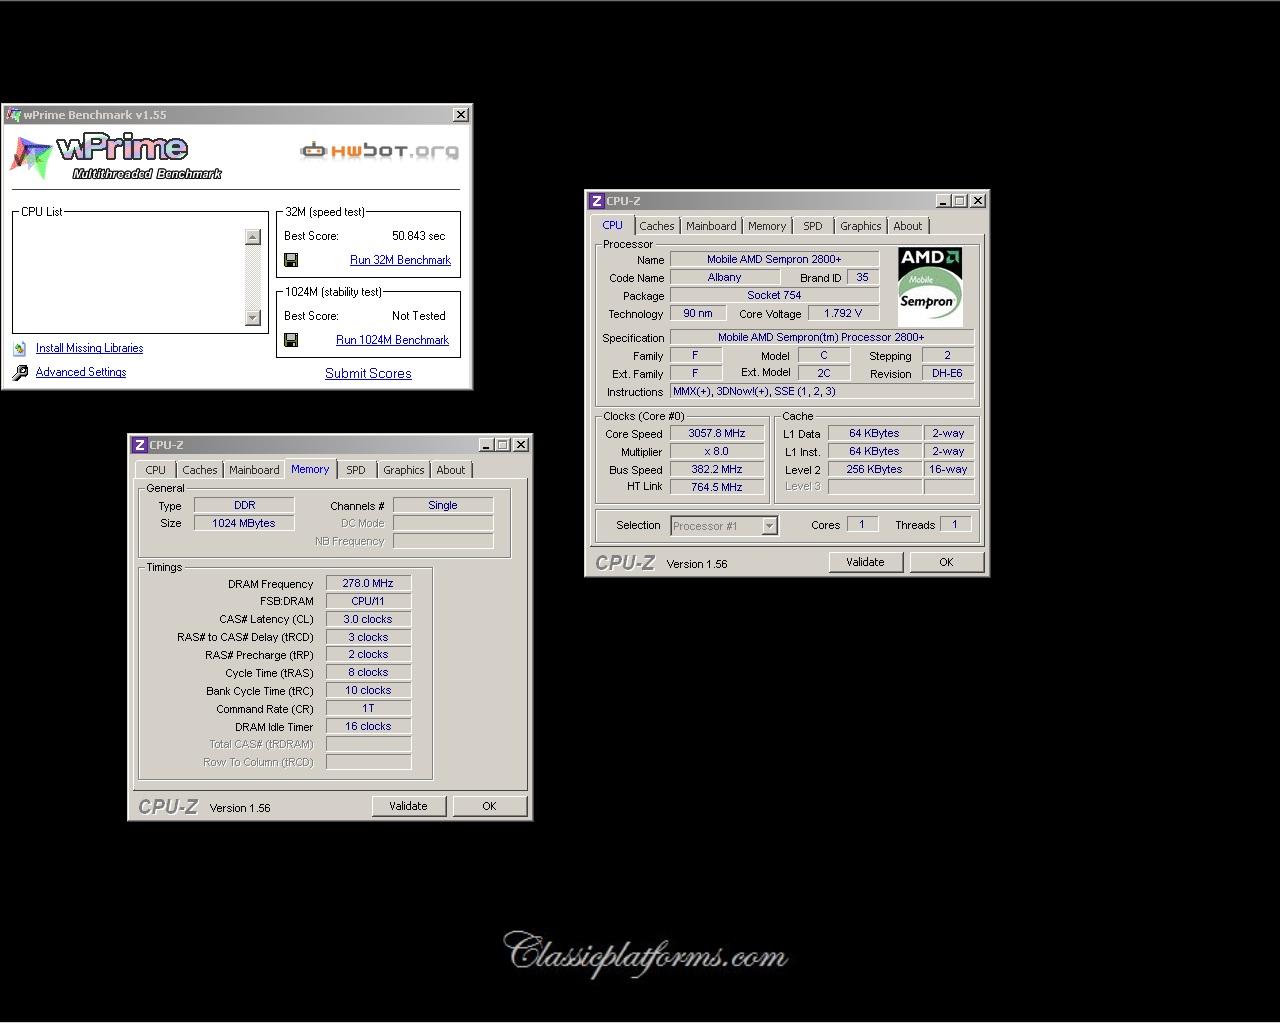Image resolution: width=1280 pixels, height=1024 pixels.
Task: Click the Core Voltage value 1.792 V
Action: click(844, 314)
